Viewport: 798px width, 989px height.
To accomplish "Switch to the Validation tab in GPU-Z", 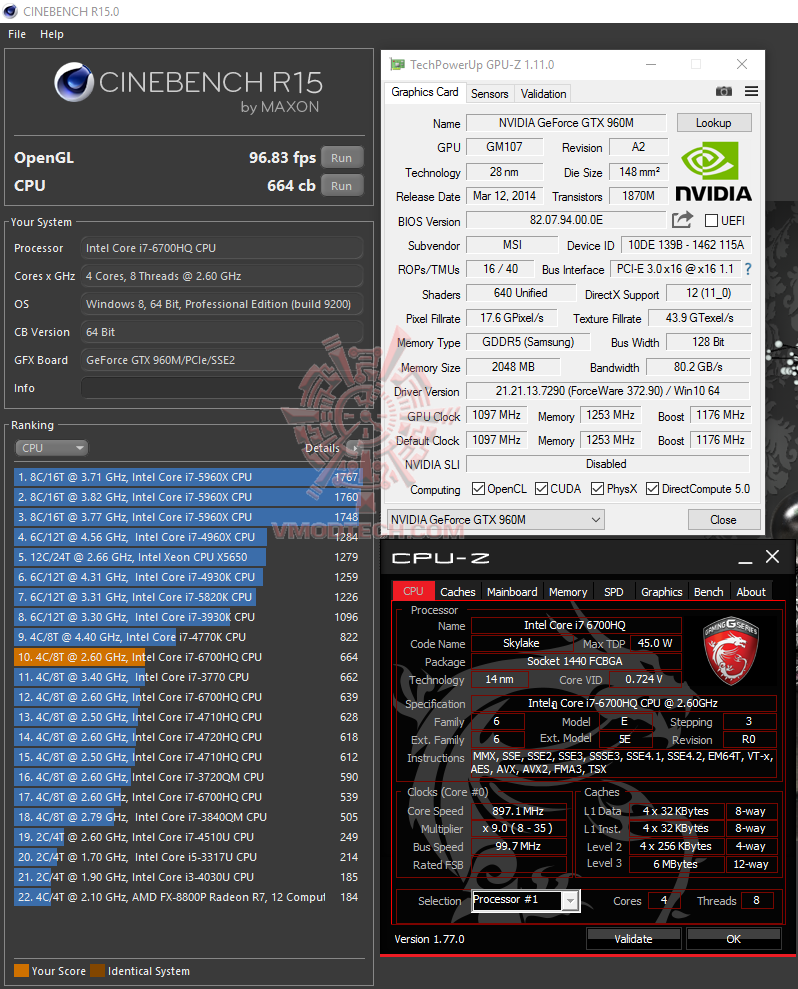I will (543, 94).
